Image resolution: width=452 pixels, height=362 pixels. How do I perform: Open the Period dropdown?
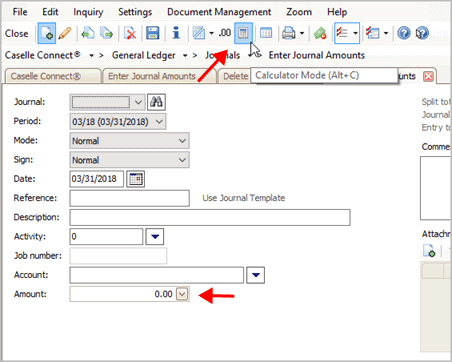pos(159,121)
